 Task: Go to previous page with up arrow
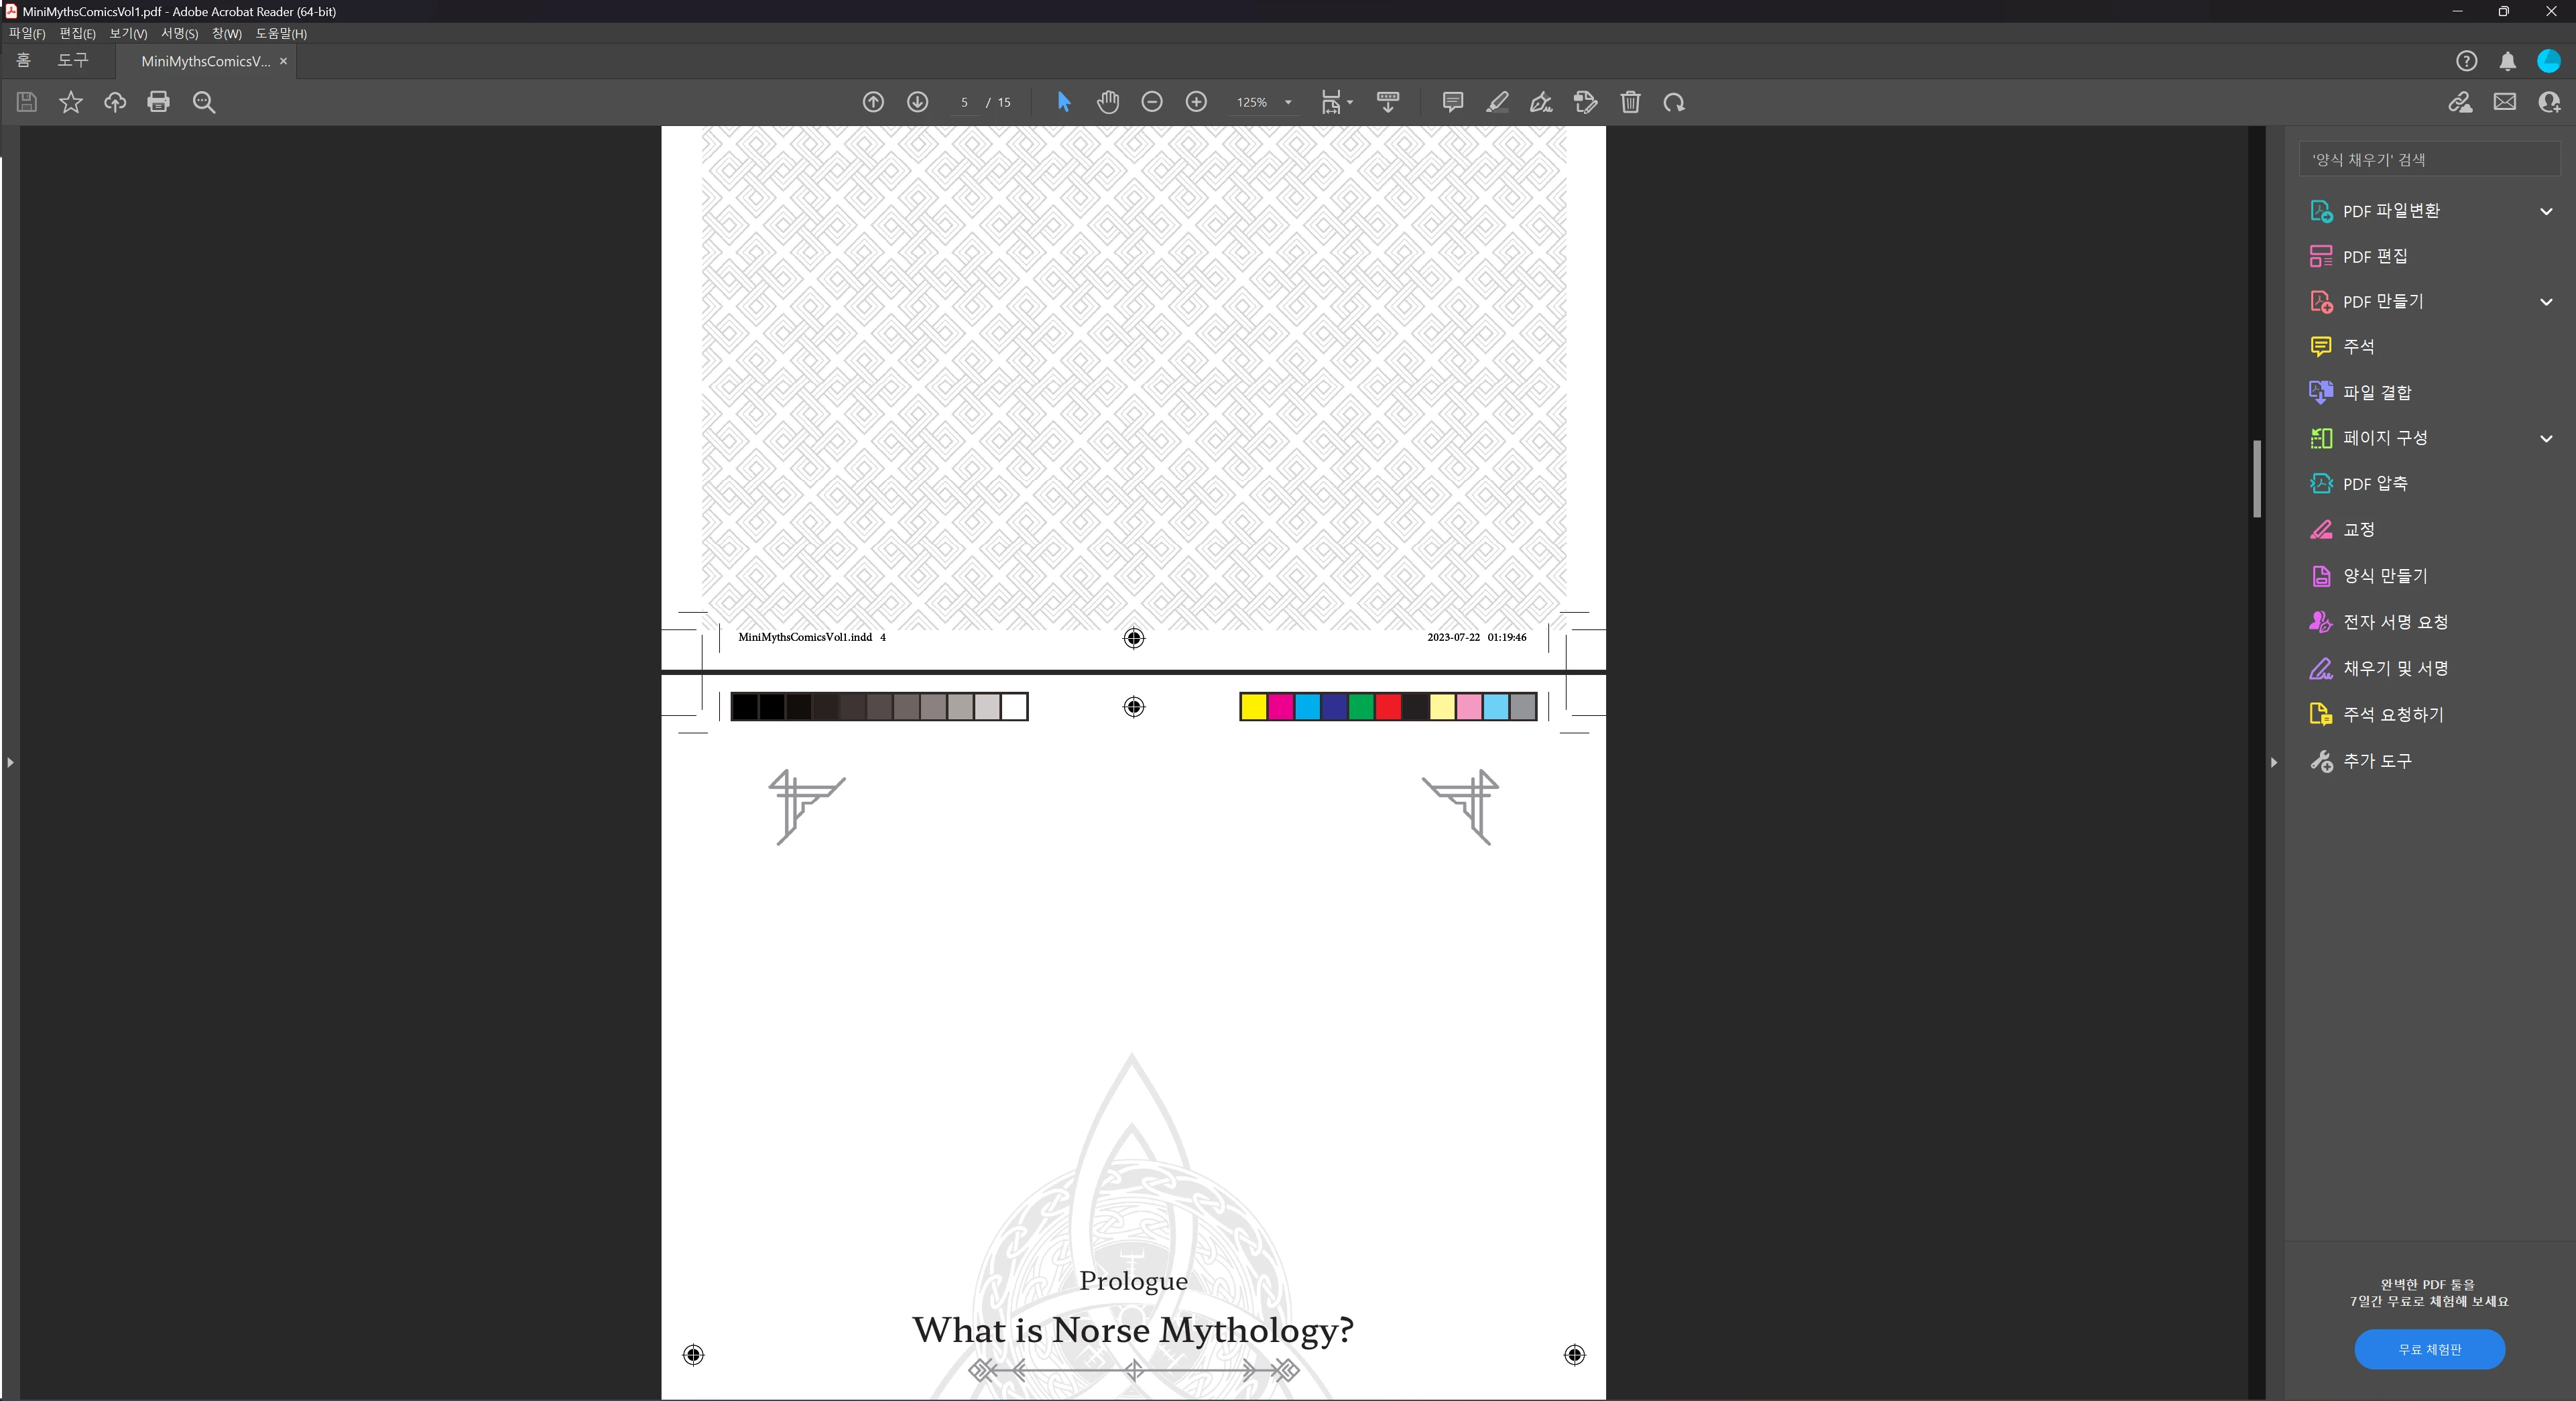click(873, 102)
